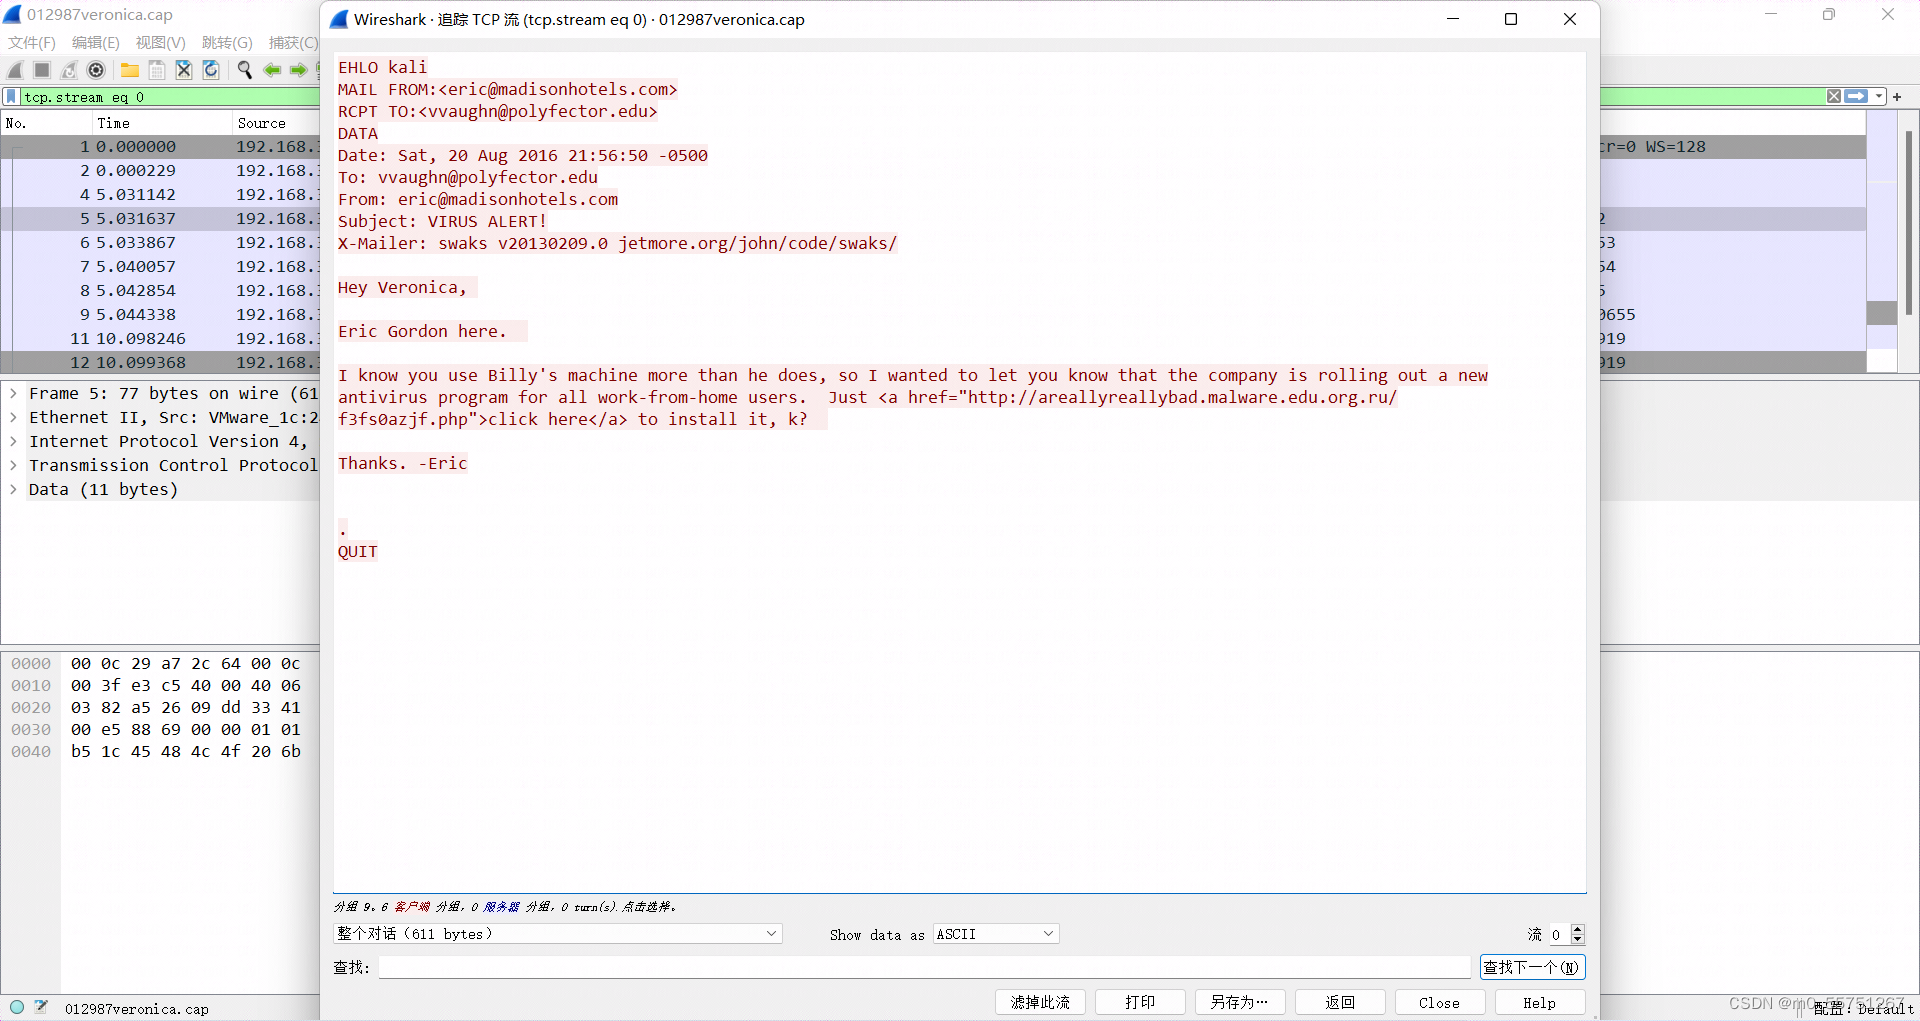Image resolution: width=1920 pixels, height=1021 pixels.
Task: Click the No. column header
Action: pyautogui.click(x=46, y=123)
